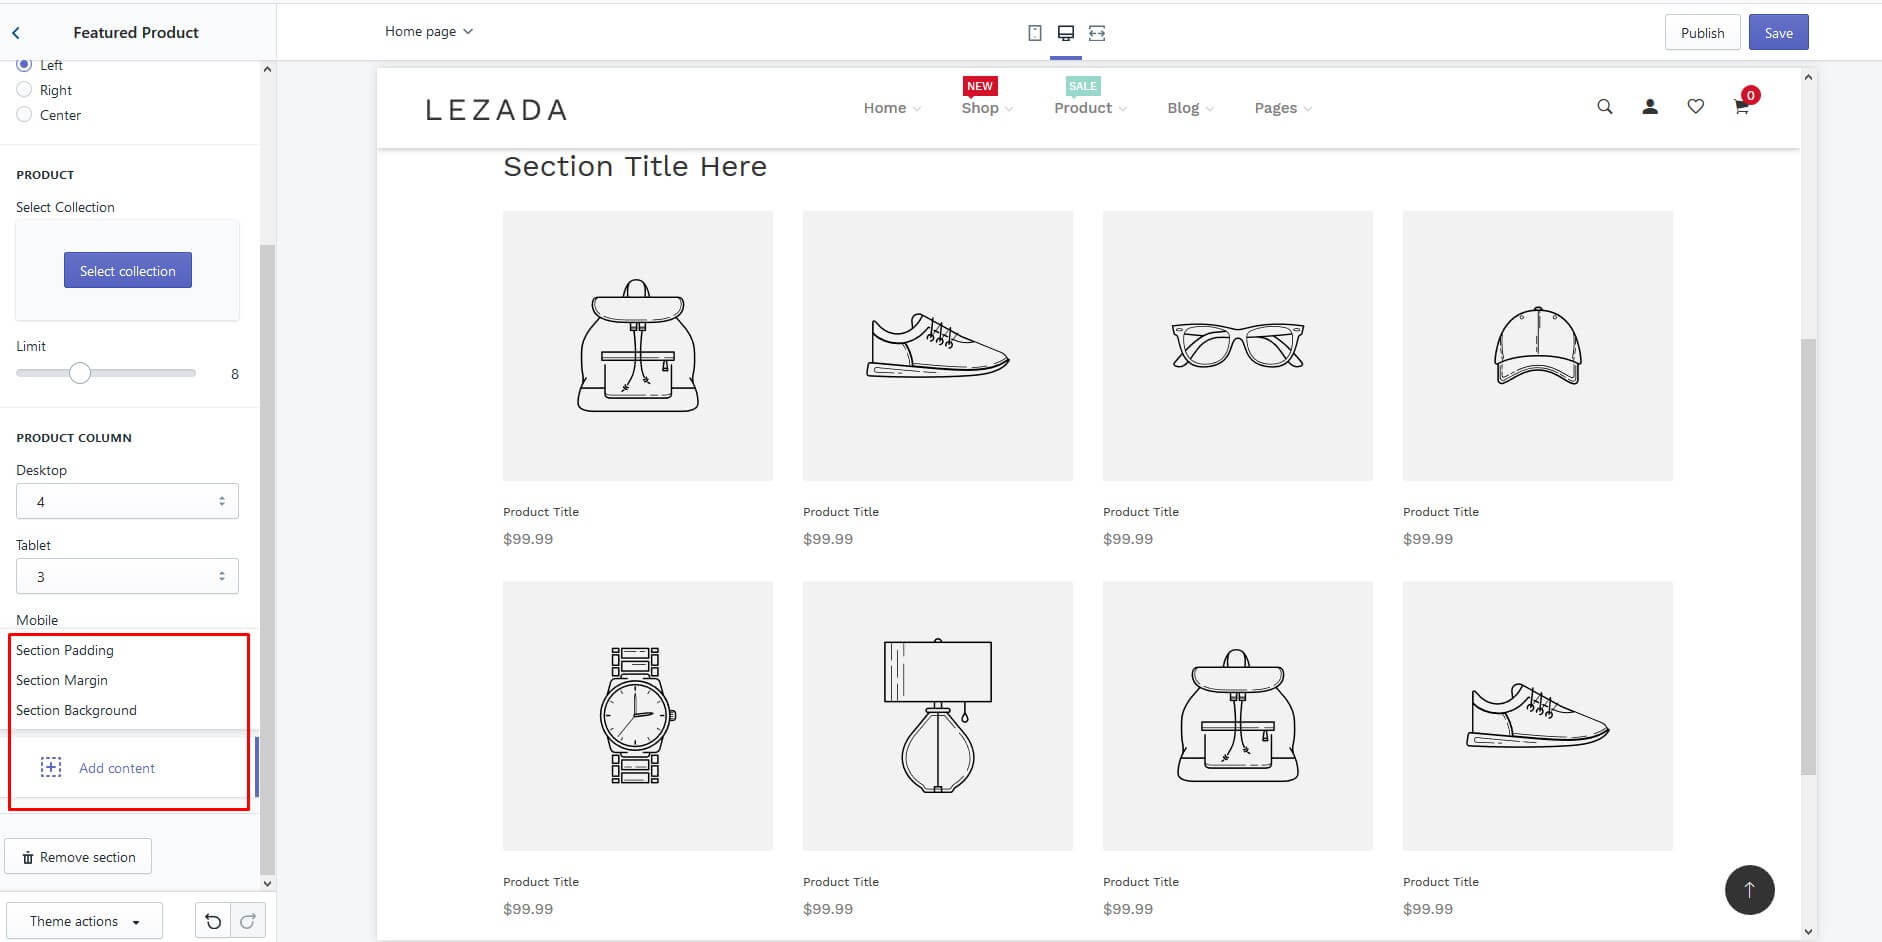
Task: Open the Desktop column dropdown
Action: point(127,501)
